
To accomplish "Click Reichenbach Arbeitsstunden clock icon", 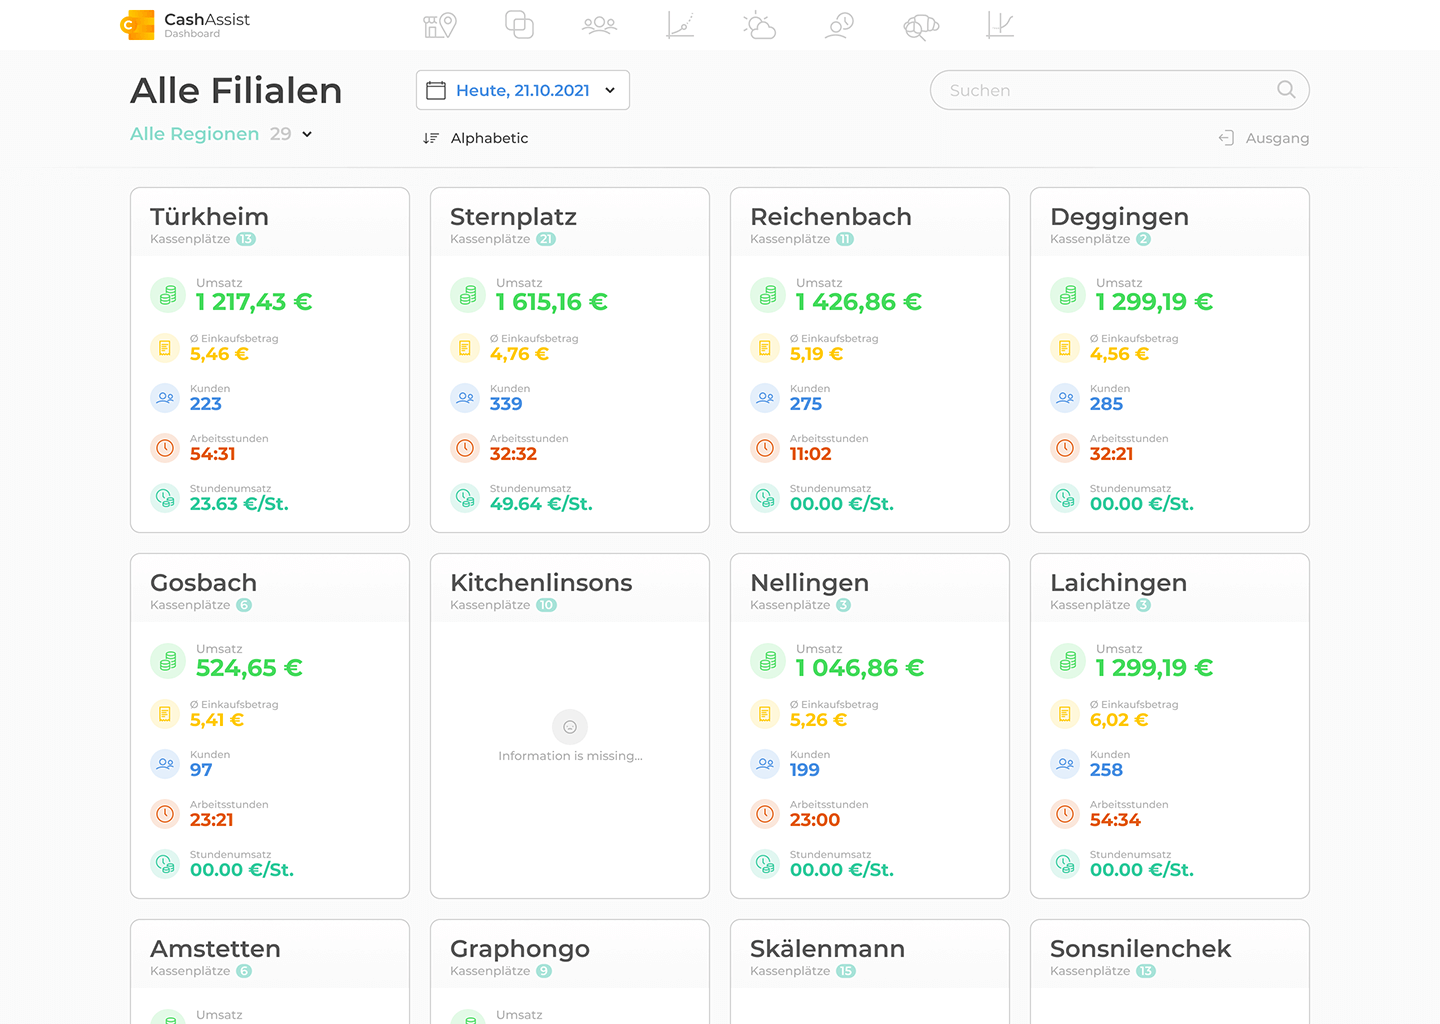I will (765, 448).
